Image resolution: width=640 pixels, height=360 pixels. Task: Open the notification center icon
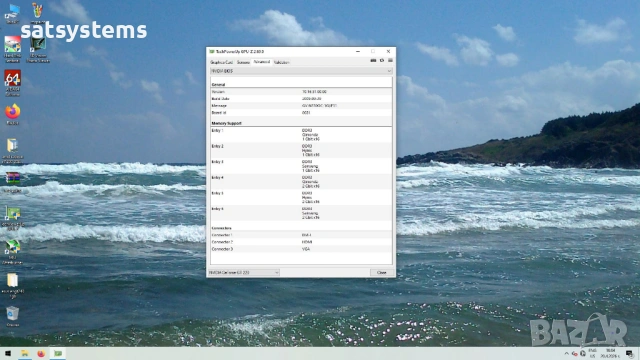point(629,353)
